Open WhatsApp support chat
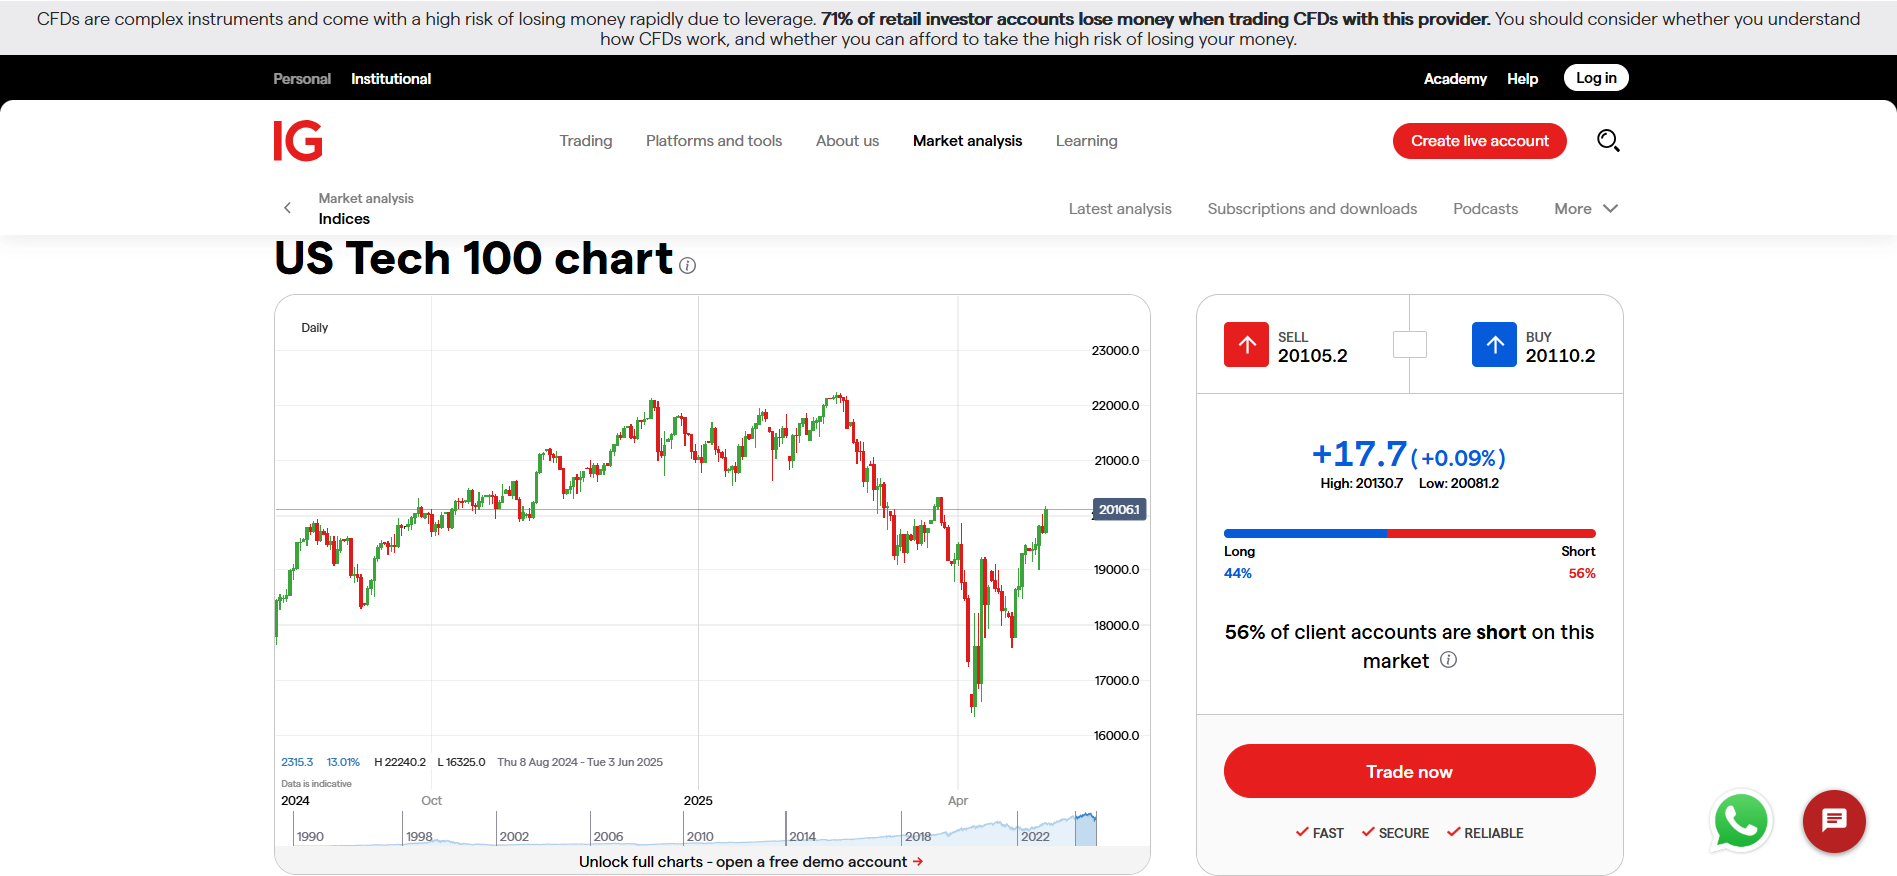Screen dimensions: 1897x876 click(1741, 821)
